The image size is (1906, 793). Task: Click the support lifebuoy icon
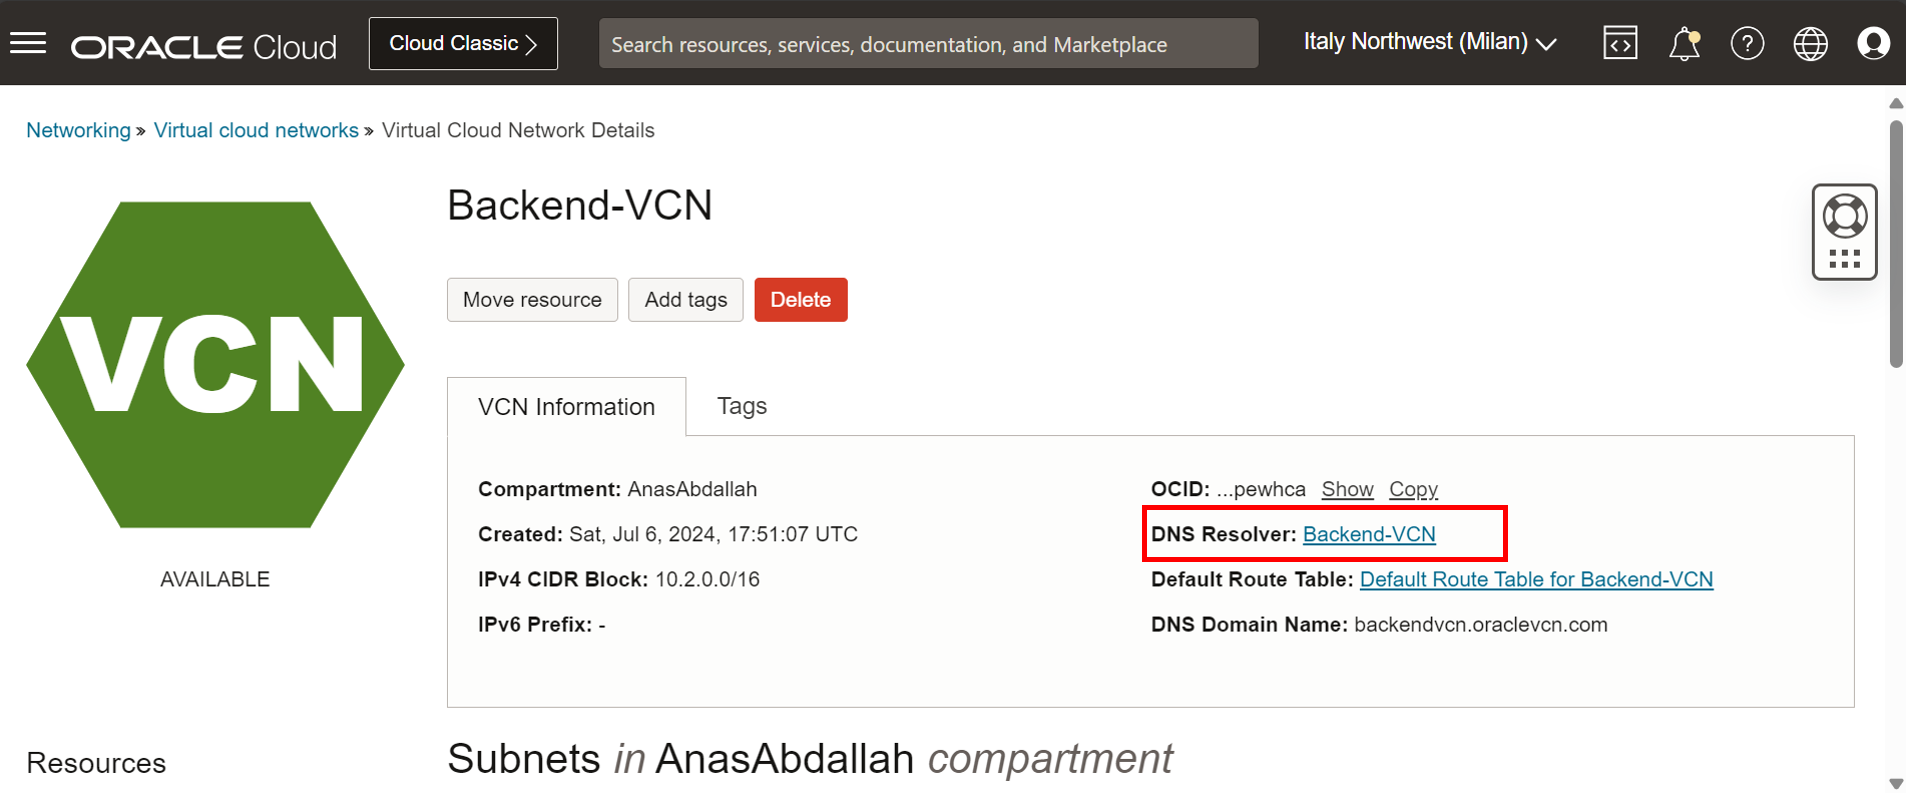(x=1845, y=215)
